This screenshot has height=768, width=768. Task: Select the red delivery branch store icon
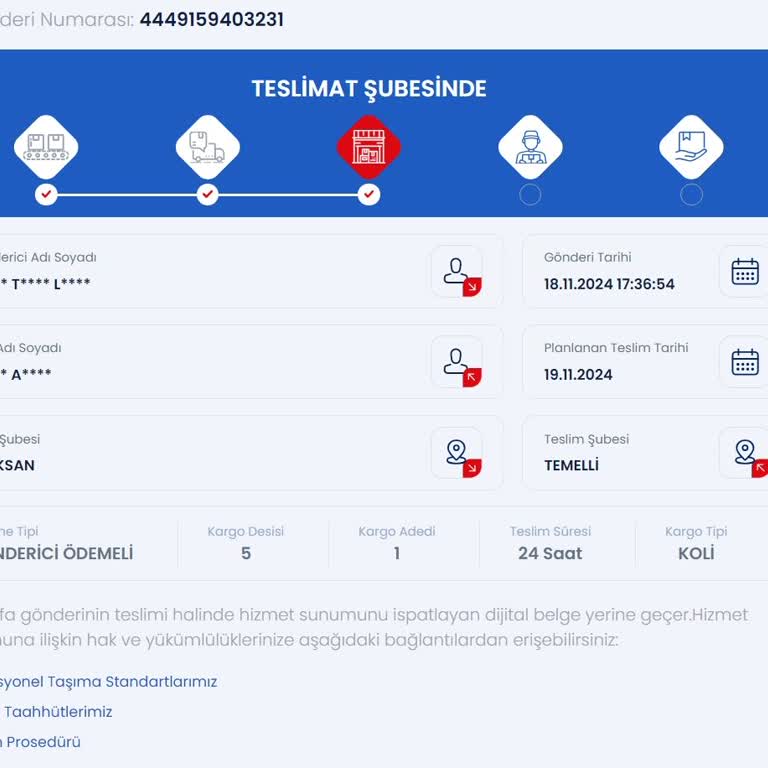[x=369, y=147]
